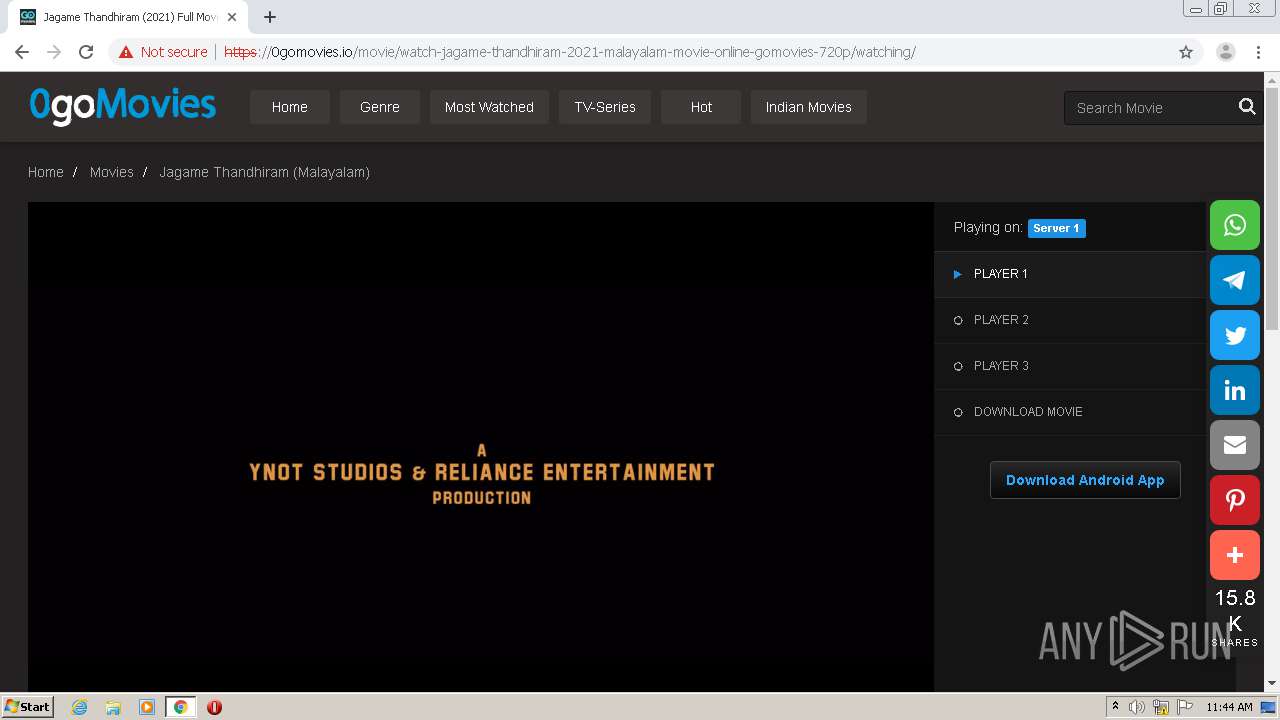Switch to PLAYER 2
The image size is (1280, 720).
pos(1070,320)
